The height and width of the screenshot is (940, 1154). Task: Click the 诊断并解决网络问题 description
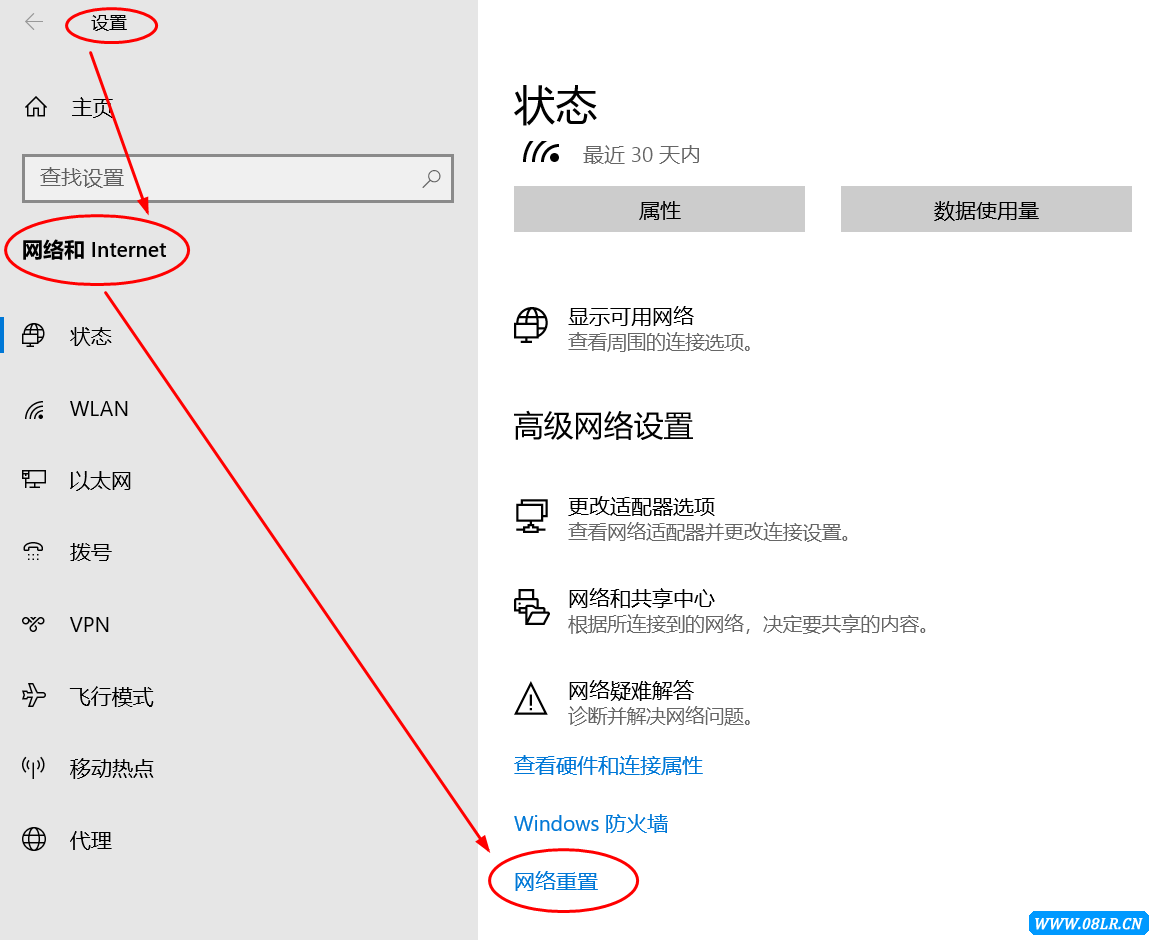pyautogui.click(x=661, y=715)
